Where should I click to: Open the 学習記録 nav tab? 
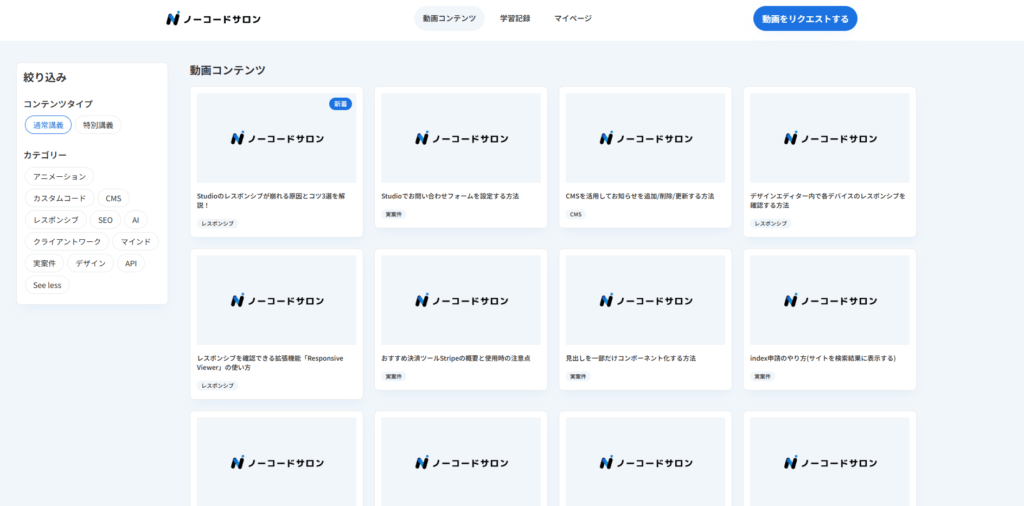515,18
